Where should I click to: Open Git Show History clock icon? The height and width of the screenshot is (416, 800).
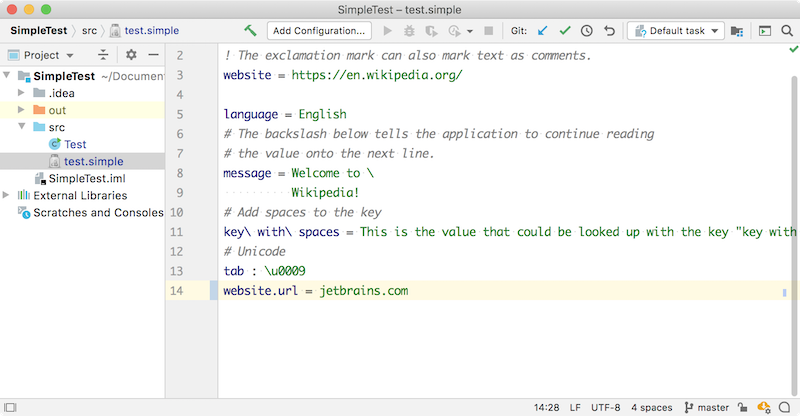(587, 31)
